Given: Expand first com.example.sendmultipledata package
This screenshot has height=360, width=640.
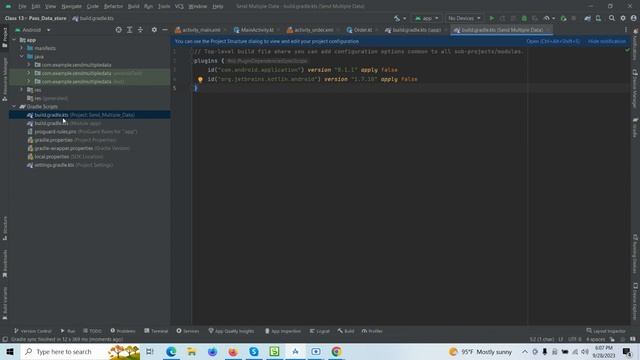Looking at the screenshot, I should pos(29,65).
